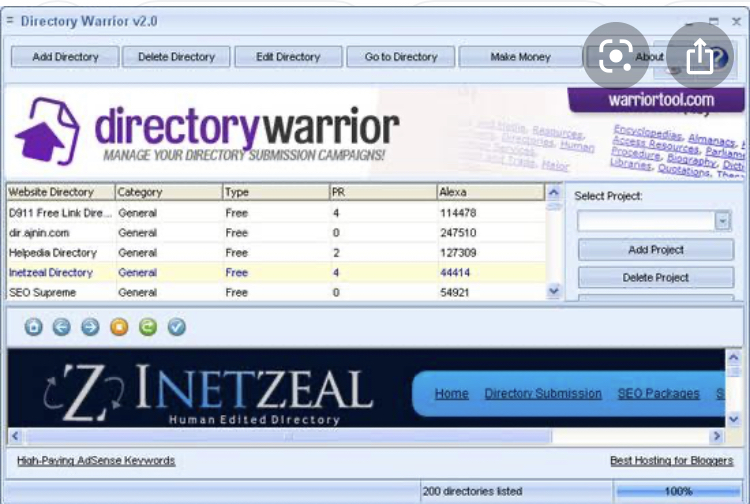This screenshot has width=750, height=504.
Task: Click the Make Money button
Action: [x=520, y=57]
